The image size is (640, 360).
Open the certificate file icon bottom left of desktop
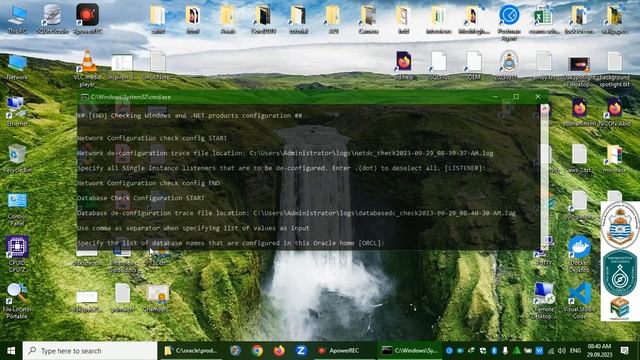[158, 299]
